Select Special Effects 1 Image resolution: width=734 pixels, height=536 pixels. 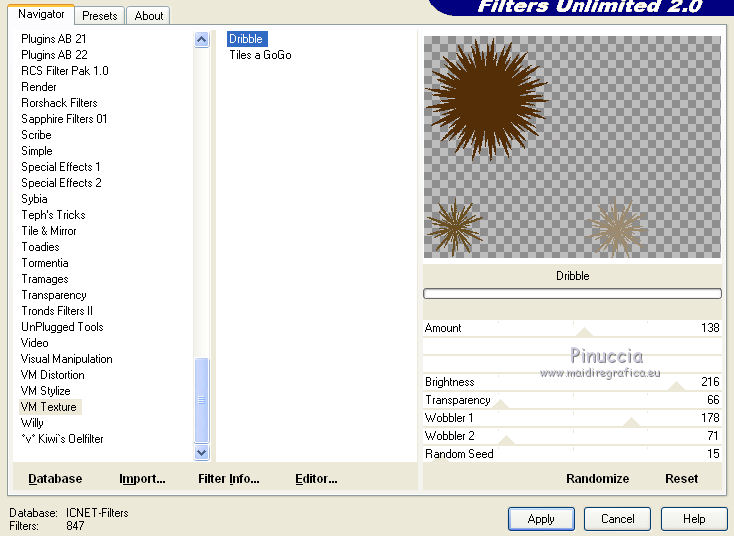pyautogui.click(x=60, y=167)
